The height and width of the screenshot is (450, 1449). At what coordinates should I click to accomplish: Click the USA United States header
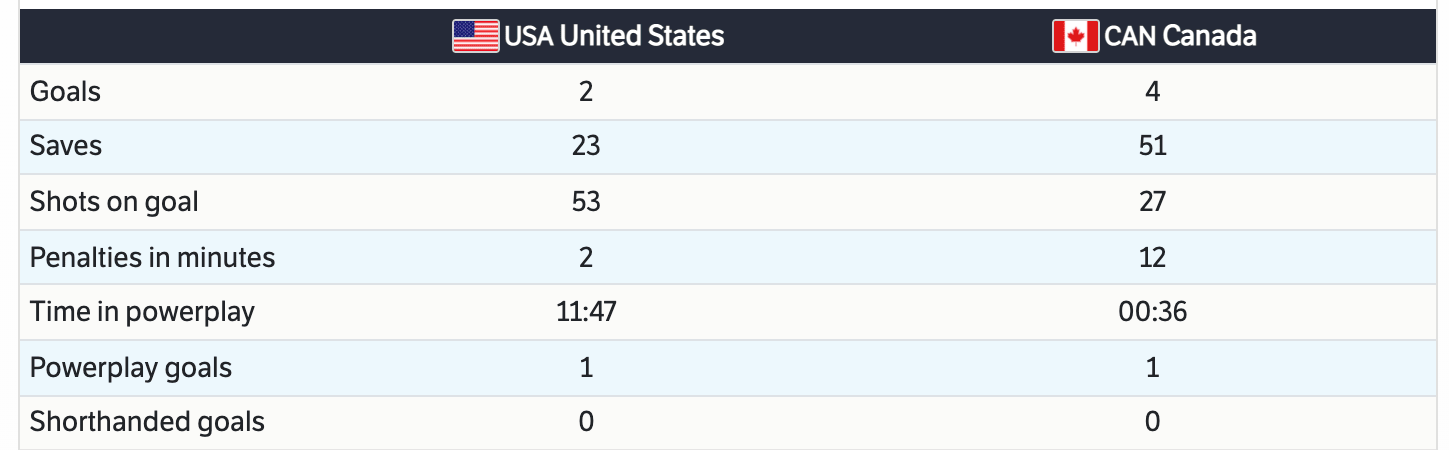(x=613, y=37)
